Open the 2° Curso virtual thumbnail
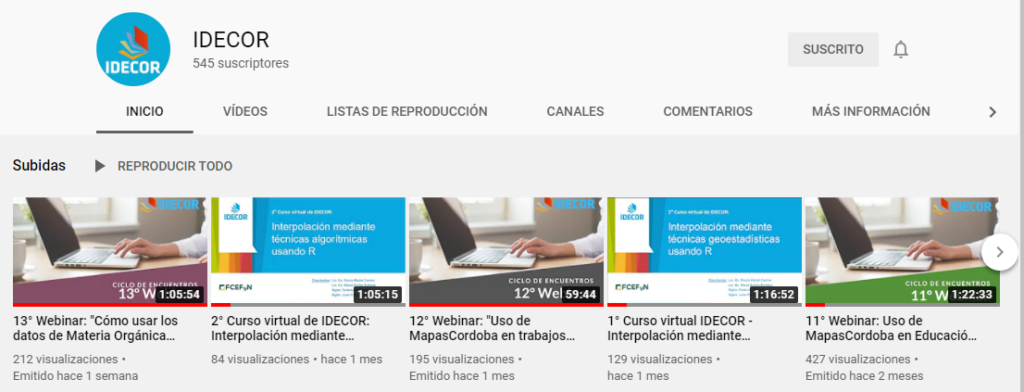The width and height of the screenshot is (1024, 392). point(308,251)
